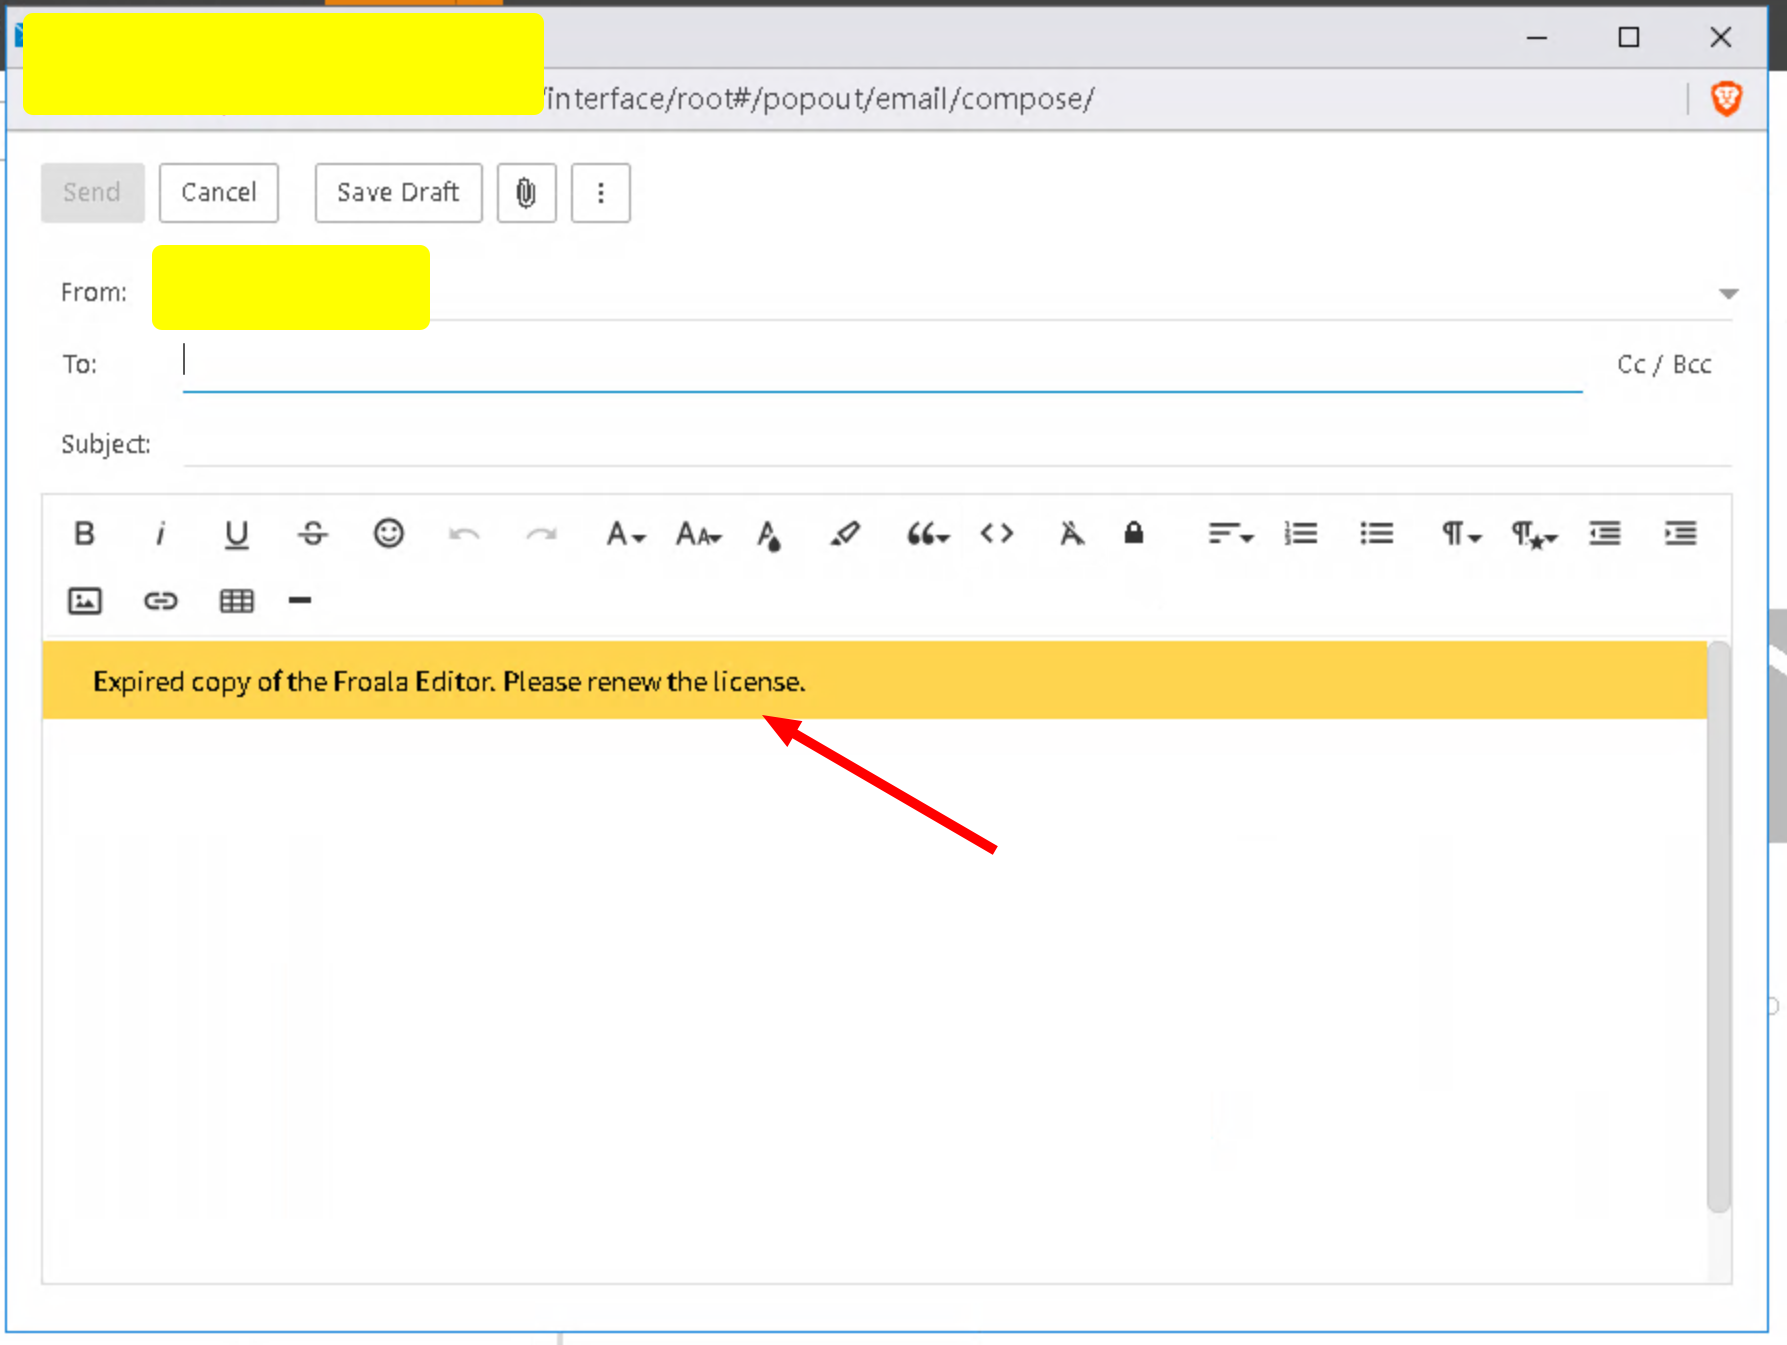Screen dimensions: 1787x1345
Task: Toggle bold formatting
Action: click(85, 534)
